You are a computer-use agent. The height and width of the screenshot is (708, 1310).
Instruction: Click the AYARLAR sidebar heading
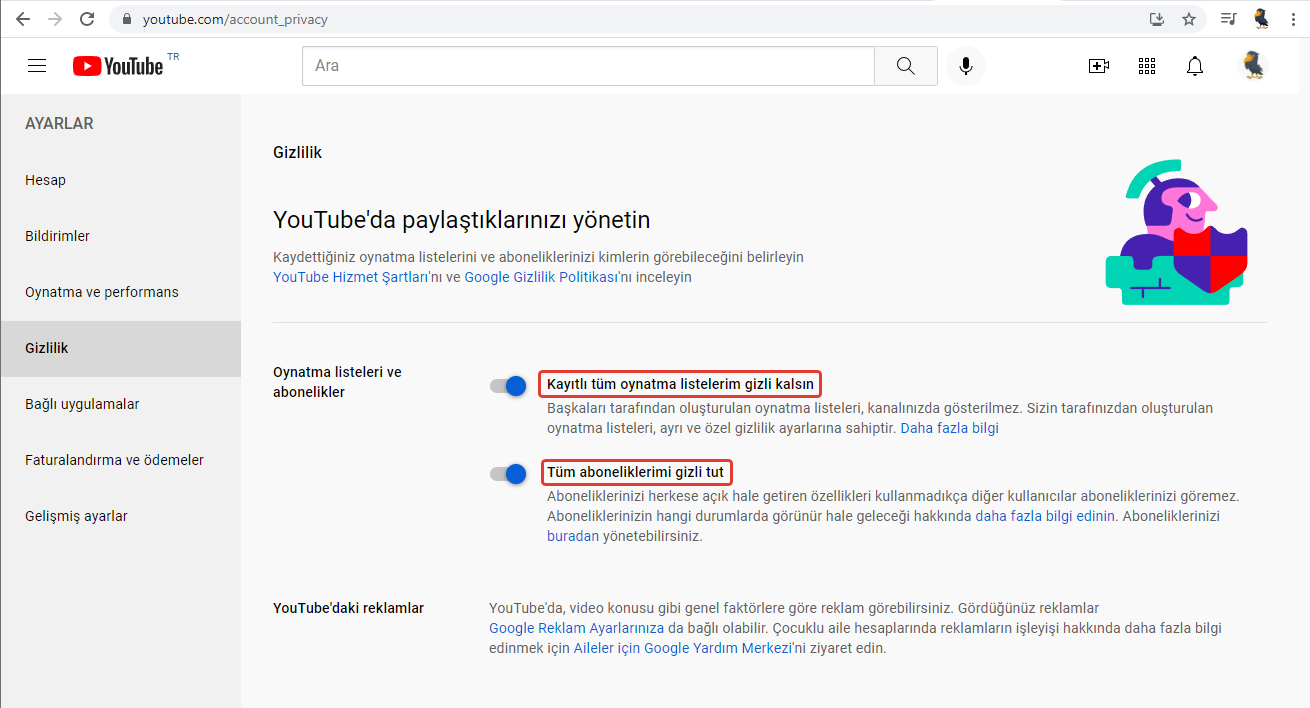point(59,124)
